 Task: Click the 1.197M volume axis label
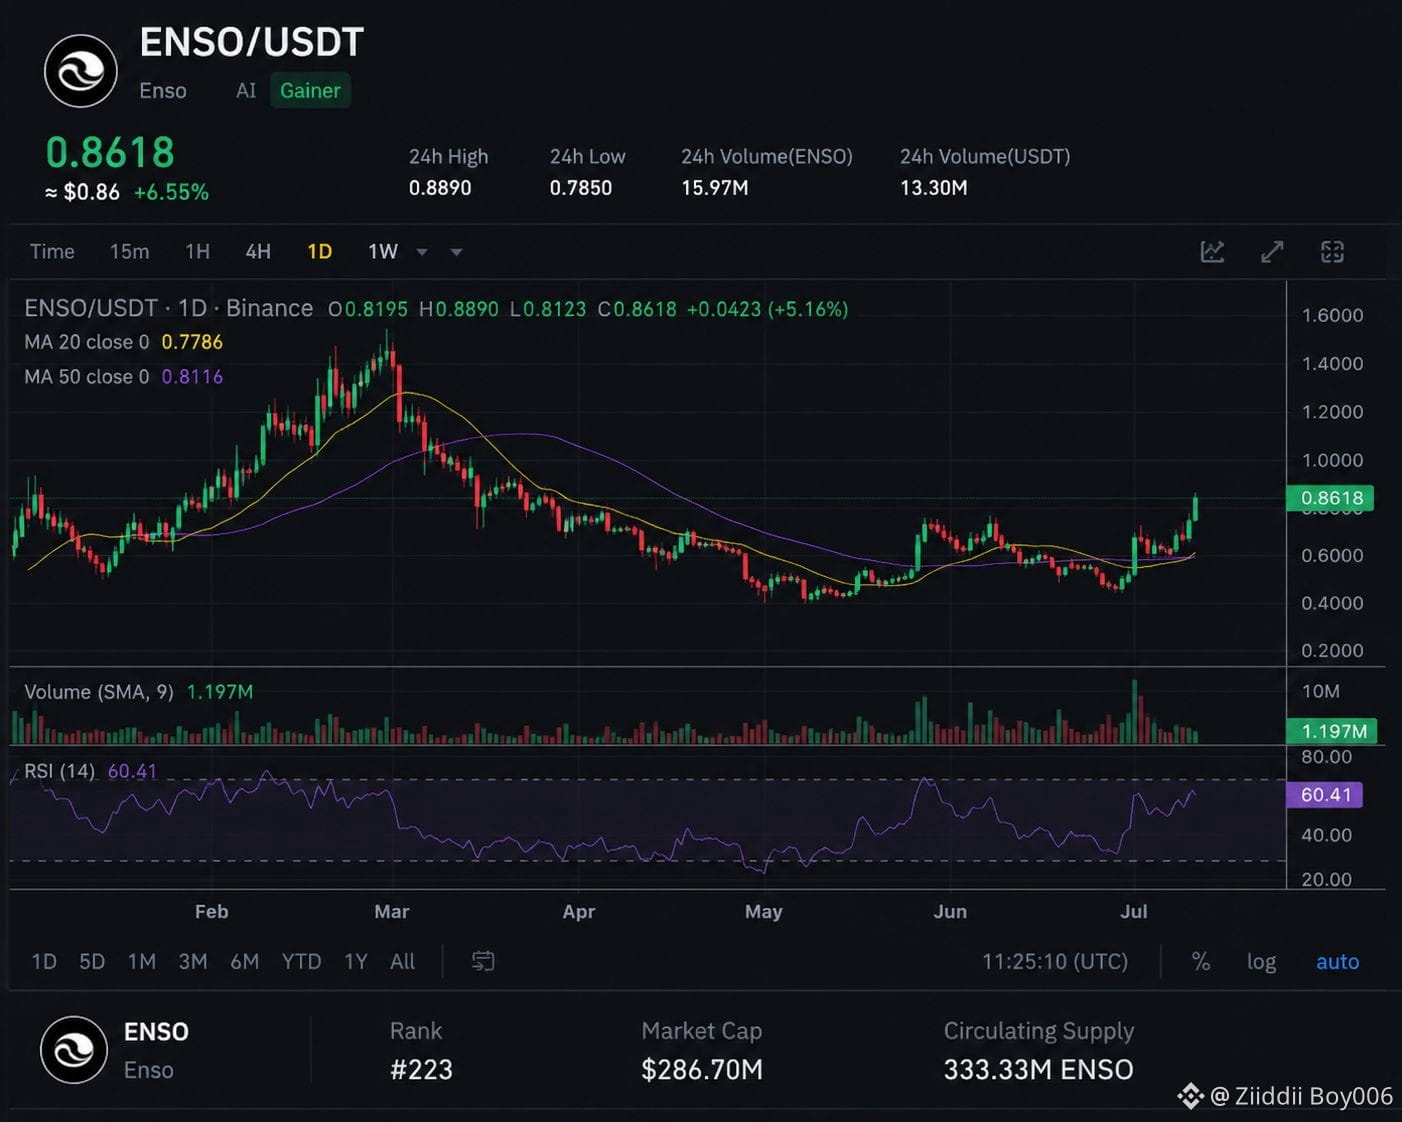coord(1333,731)
